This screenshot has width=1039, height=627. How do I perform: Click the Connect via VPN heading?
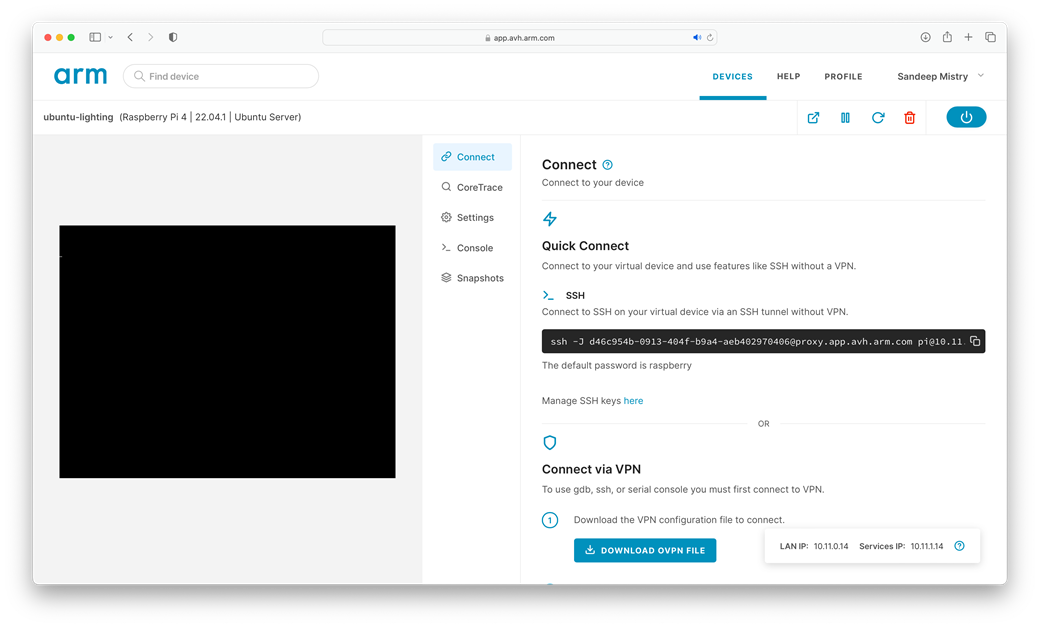click(x=591, y=469)
